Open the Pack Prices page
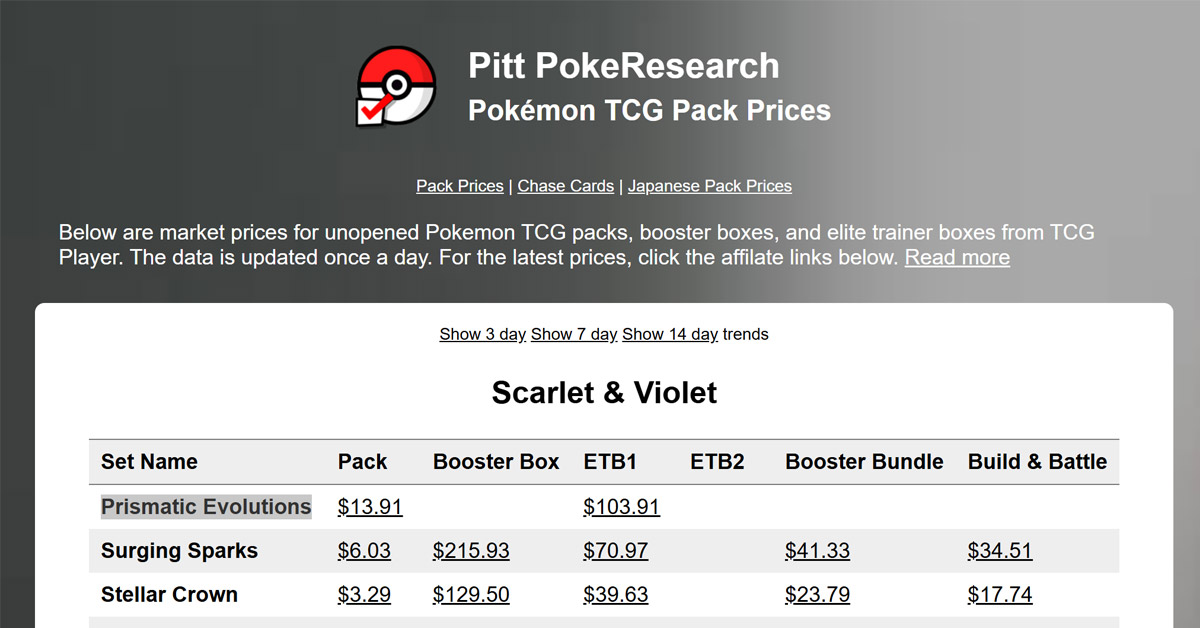Screen dimensions: 1200x628 tap(459, 186)
